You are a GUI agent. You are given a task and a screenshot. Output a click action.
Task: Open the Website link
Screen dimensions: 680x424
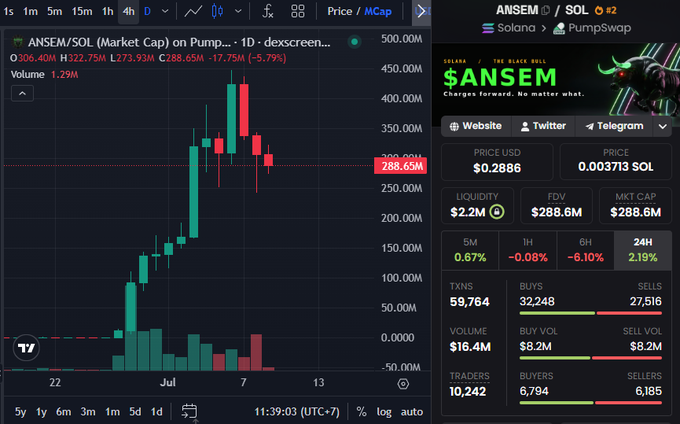[476, 126]
